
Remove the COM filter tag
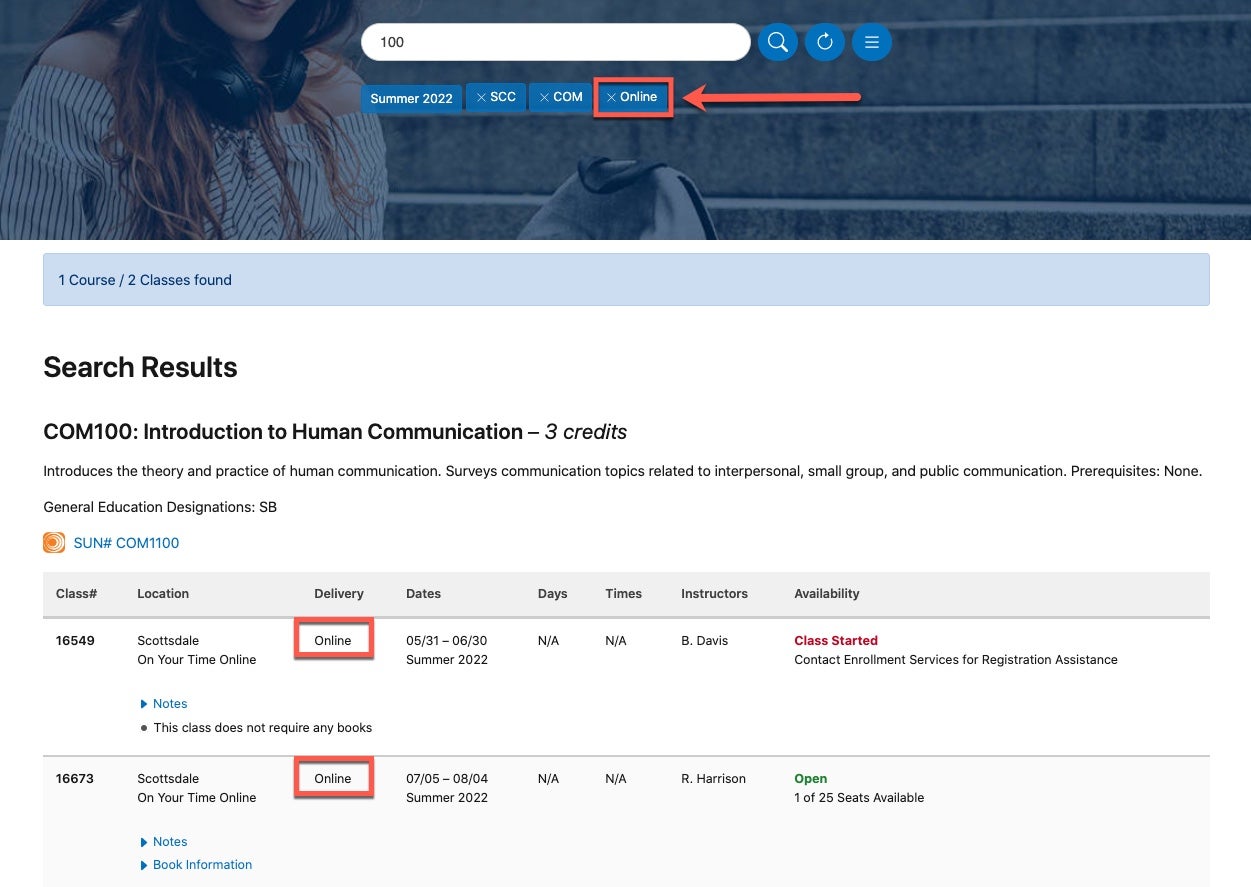[560, 97]
